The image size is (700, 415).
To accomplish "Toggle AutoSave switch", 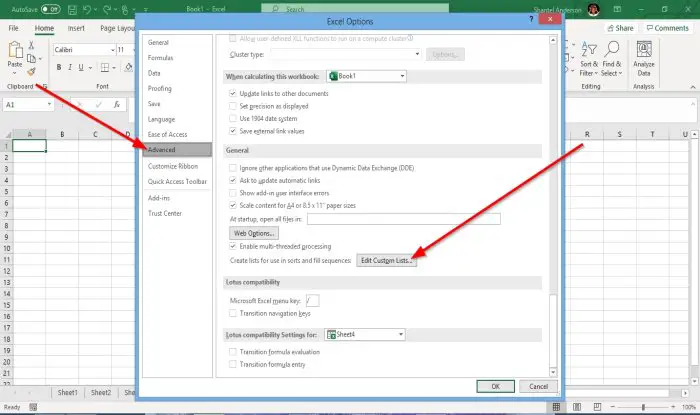I will 50,9.
